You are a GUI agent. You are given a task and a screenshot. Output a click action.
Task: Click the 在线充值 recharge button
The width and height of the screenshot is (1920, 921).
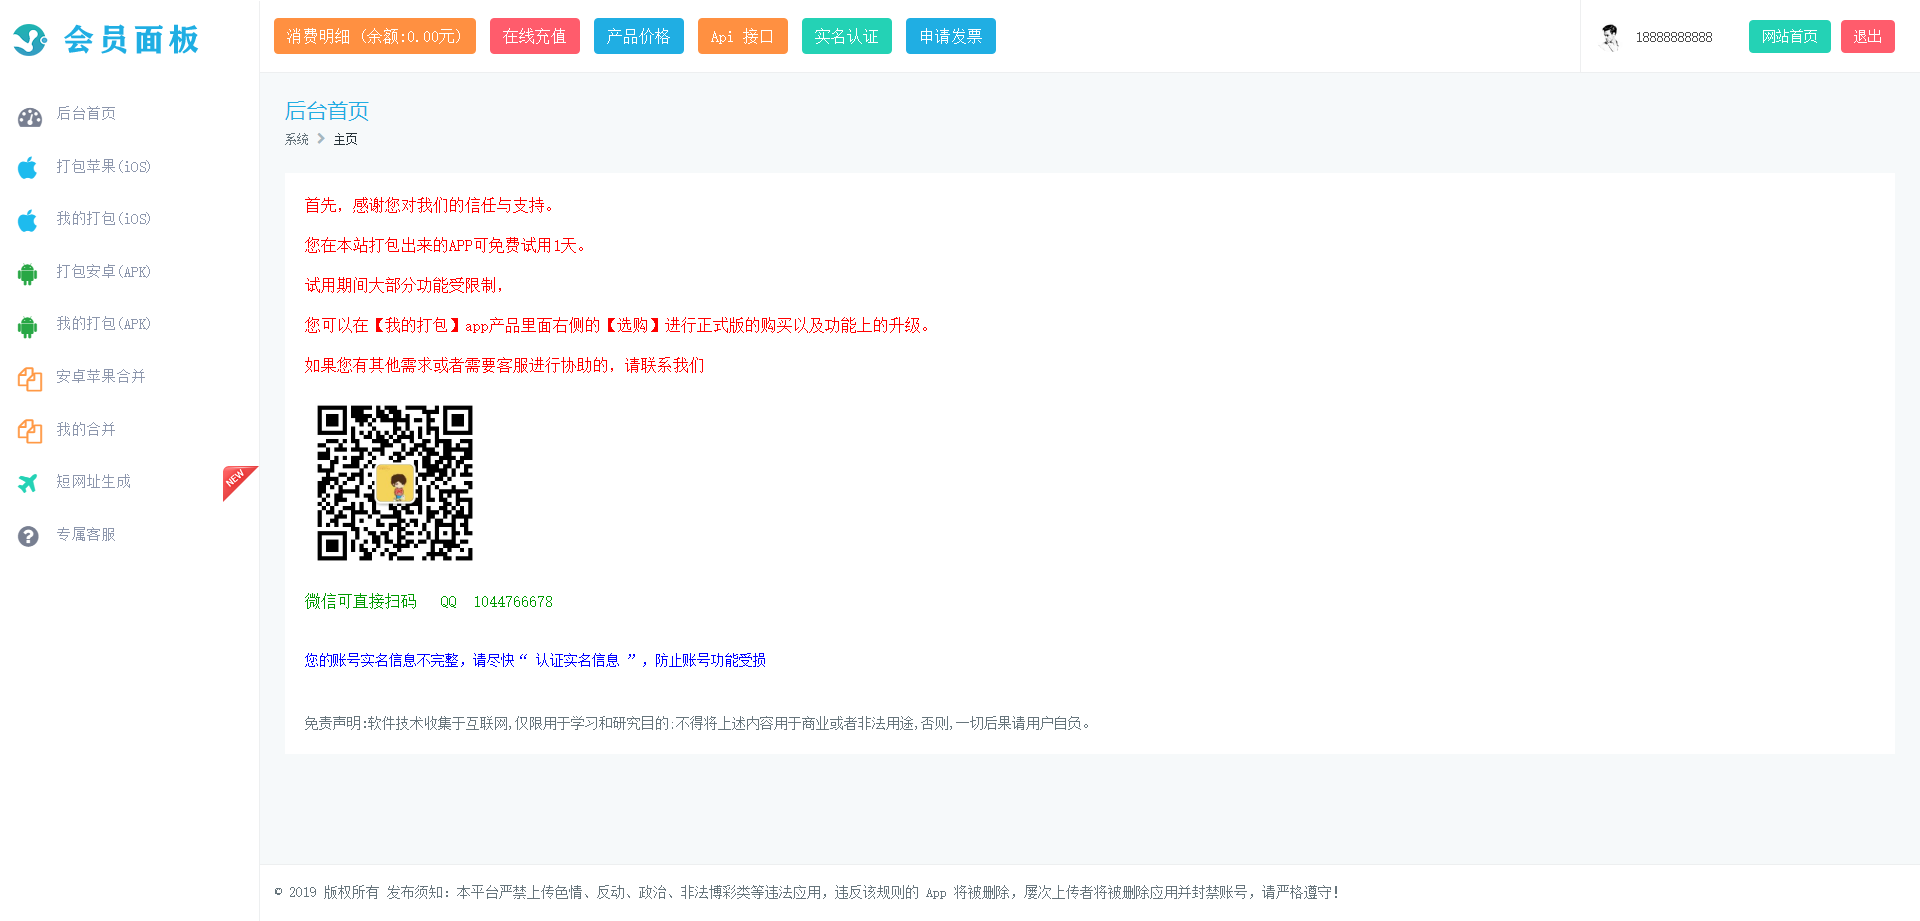coord(534,35)
